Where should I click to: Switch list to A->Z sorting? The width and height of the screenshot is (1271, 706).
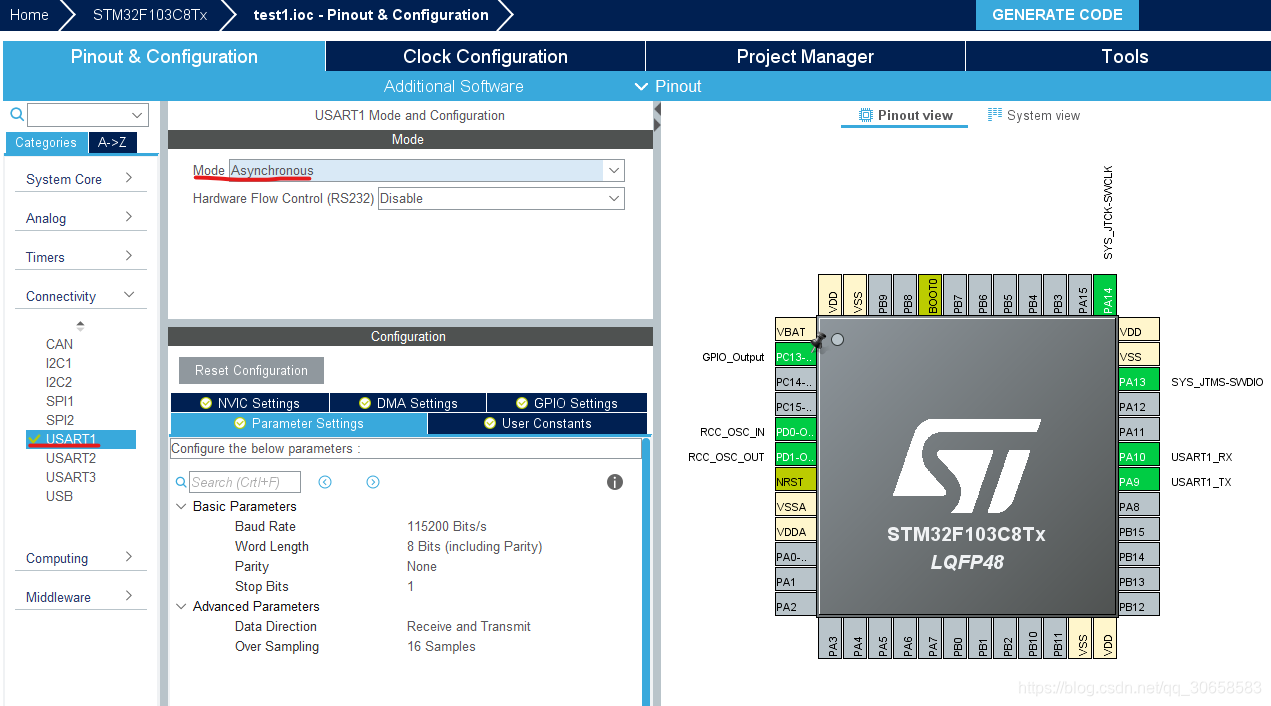click(112, 142)
